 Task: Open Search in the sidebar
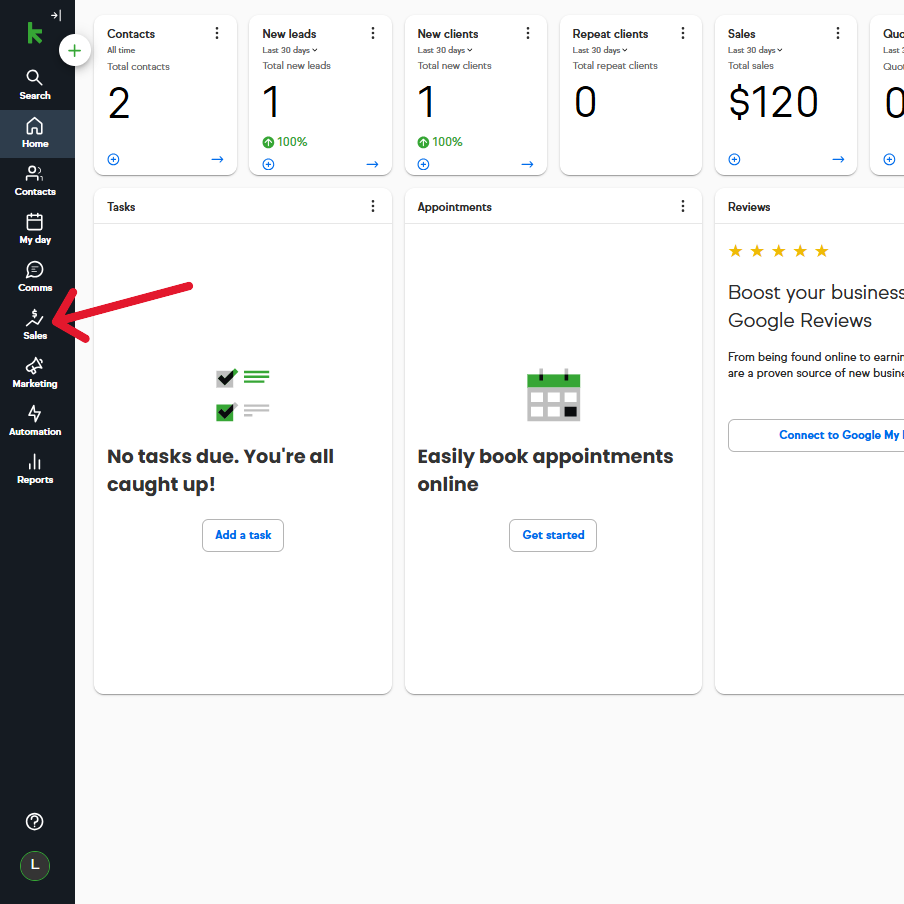(35, 84)
